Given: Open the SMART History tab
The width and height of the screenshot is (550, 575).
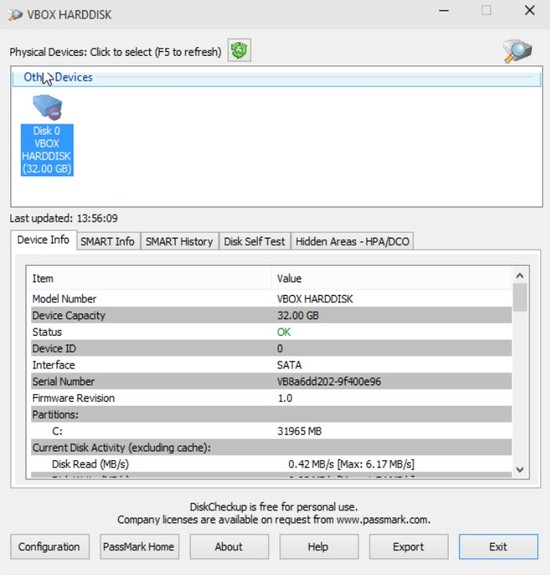Looking at the screenshot, I should (179, 242).
